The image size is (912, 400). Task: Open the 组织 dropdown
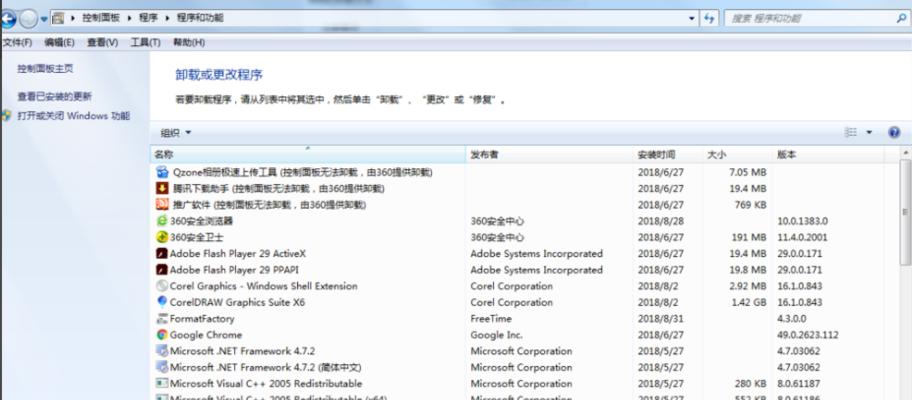click(176, 133)
